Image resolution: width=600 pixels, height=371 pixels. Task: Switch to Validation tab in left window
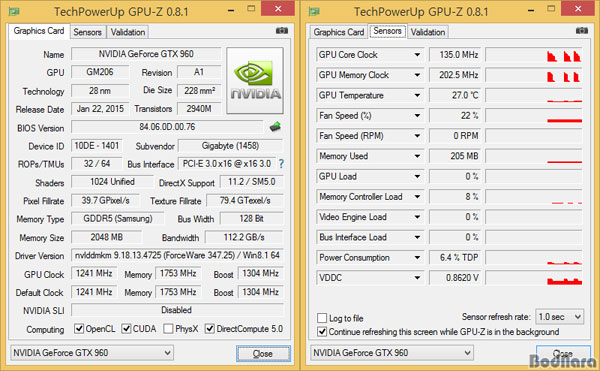(128, 32)
